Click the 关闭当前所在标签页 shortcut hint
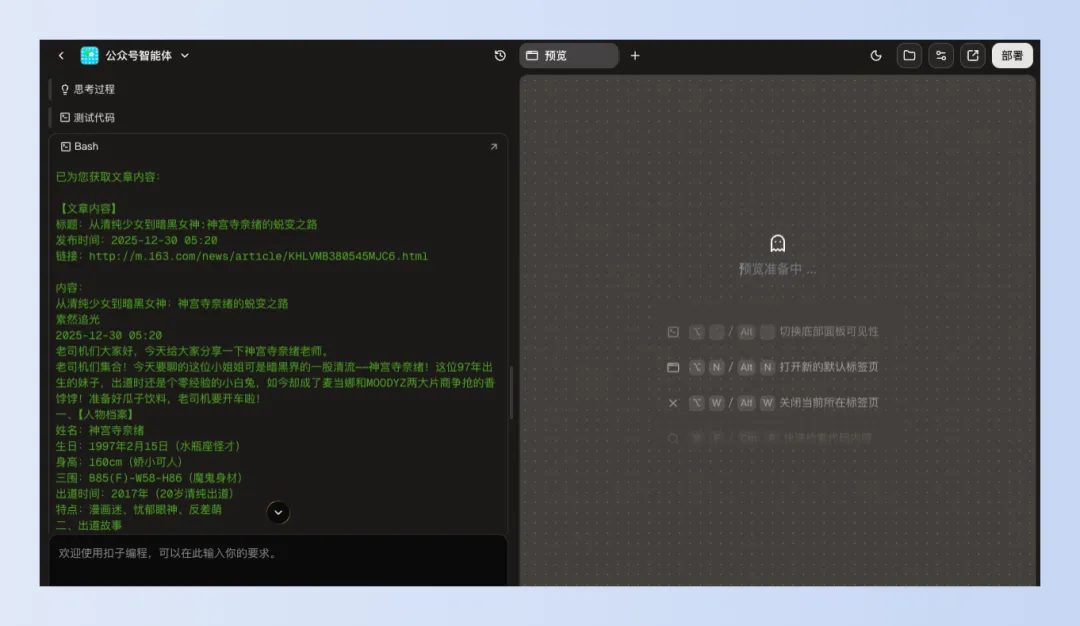Image resolution: width=1080 pixels, height=626 pixels. [829, 403]
